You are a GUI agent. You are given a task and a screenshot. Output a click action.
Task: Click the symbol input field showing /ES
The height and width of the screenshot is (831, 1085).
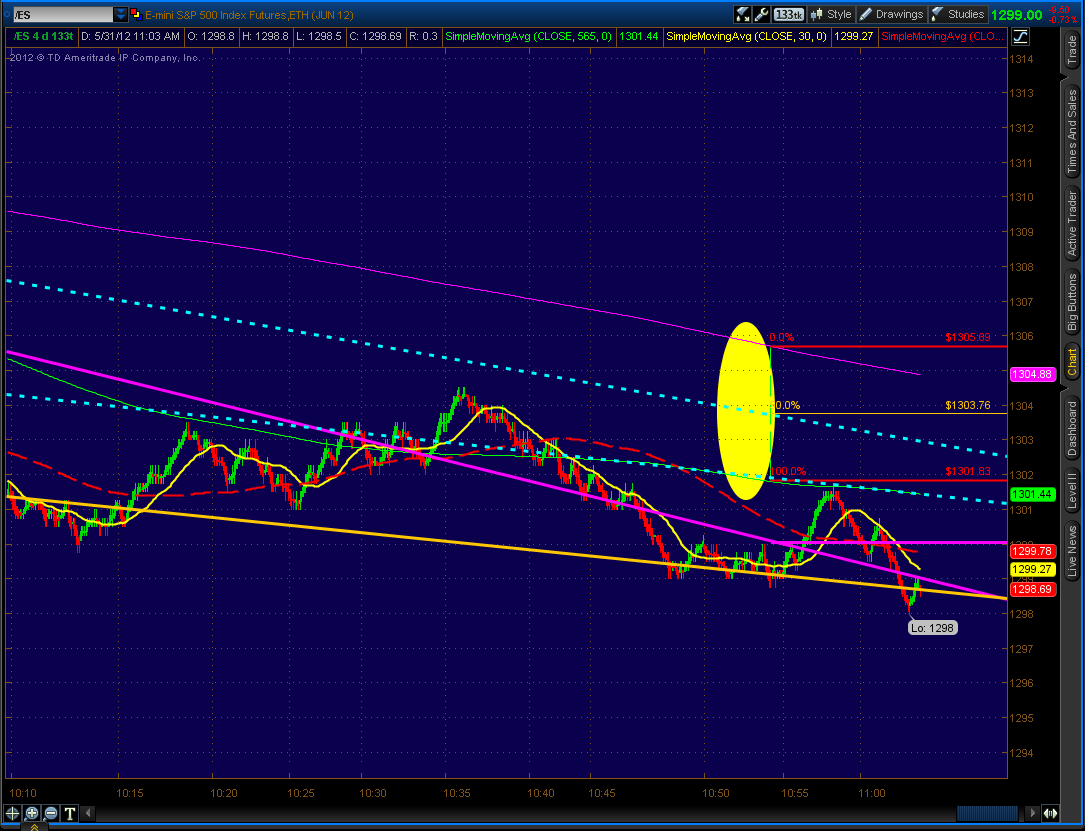(62, 14)
